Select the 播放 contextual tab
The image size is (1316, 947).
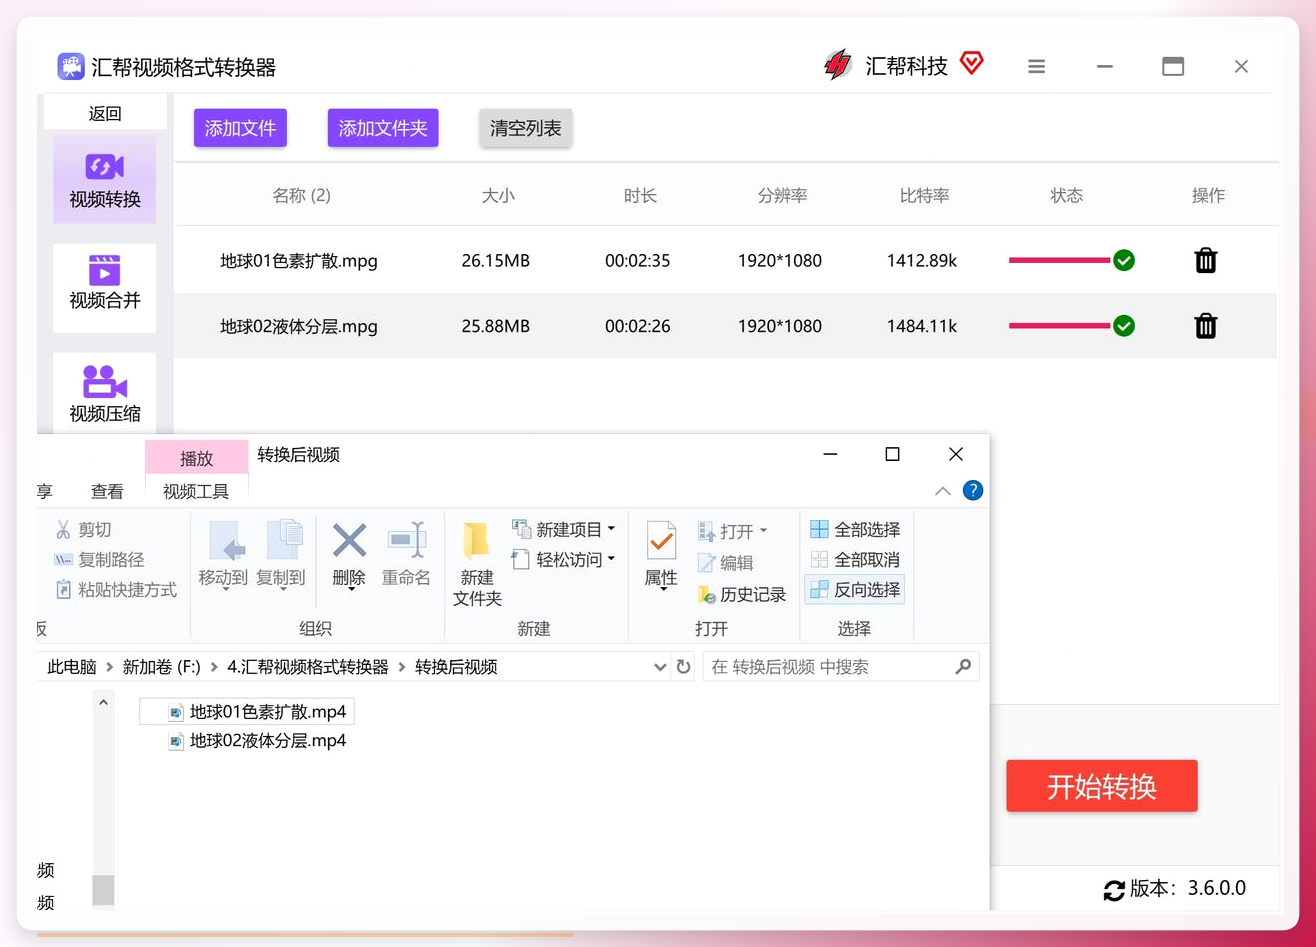197,458
